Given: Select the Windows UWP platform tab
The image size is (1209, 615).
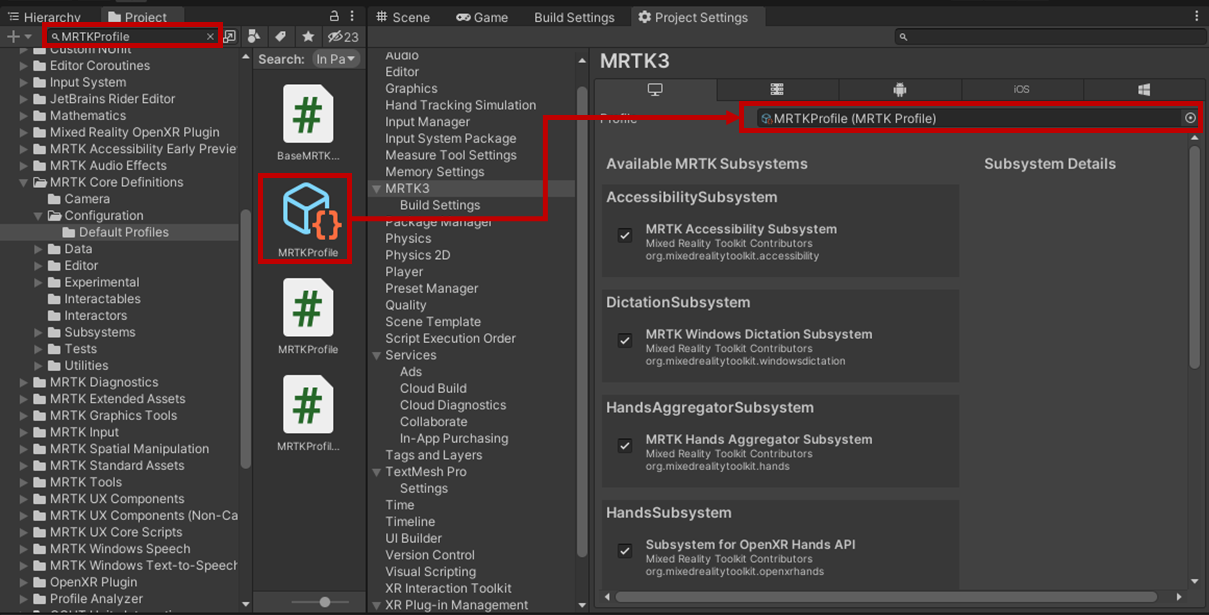Looking at the screenshot, I should [1143, 89].
